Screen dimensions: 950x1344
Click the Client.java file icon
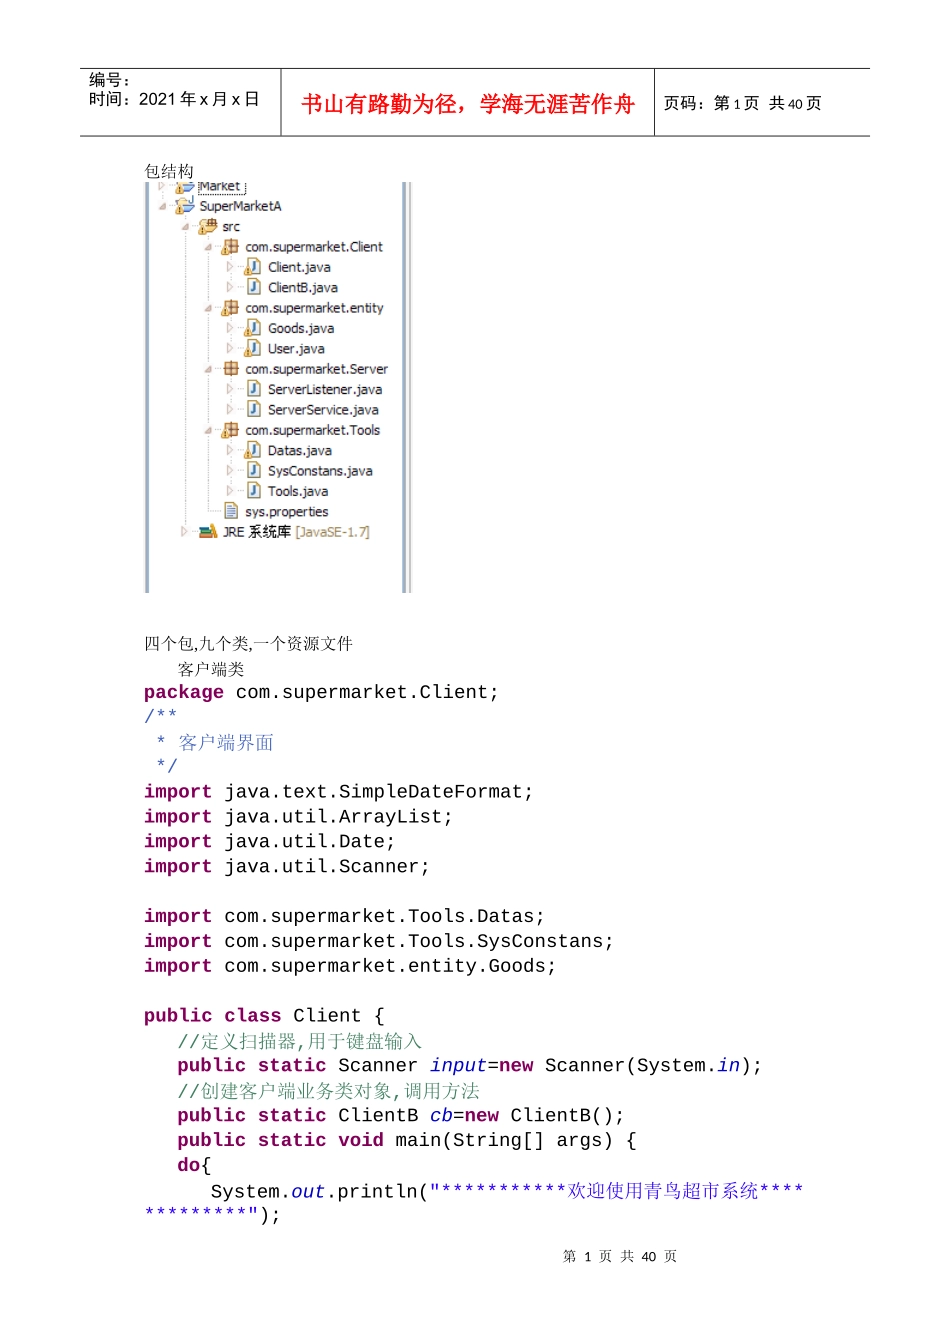[x=254, y=267]
